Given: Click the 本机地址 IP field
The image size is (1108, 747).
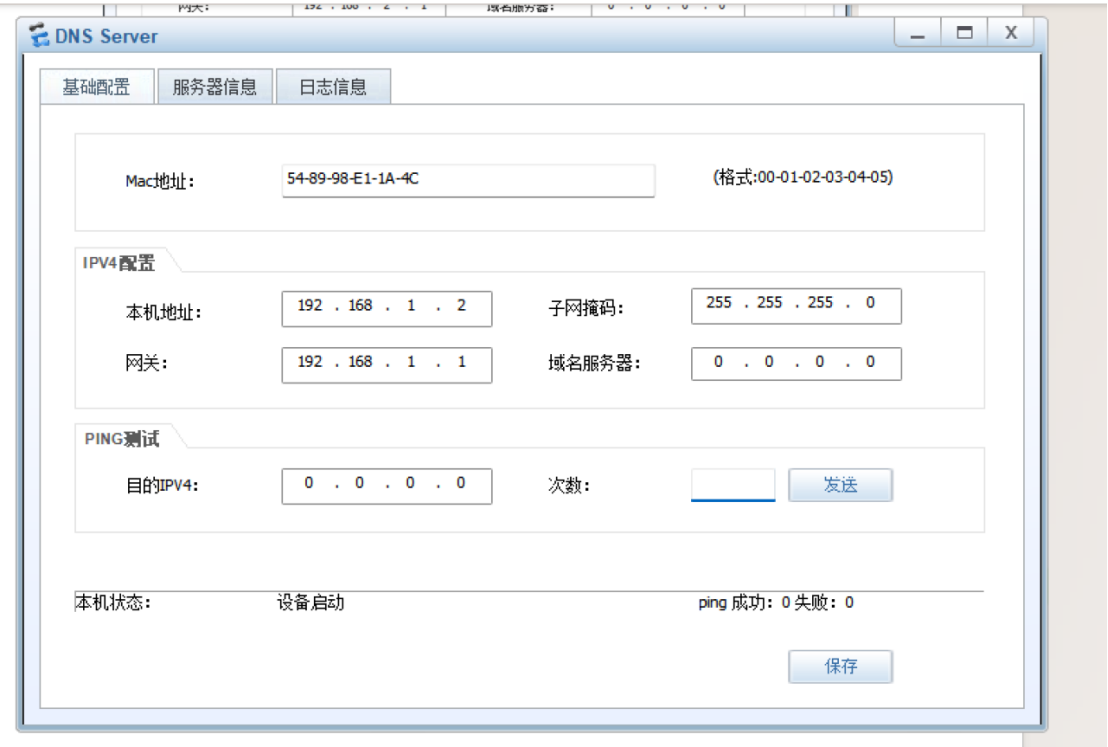Looking at the screenshot, I should click(x=387, y=309).
